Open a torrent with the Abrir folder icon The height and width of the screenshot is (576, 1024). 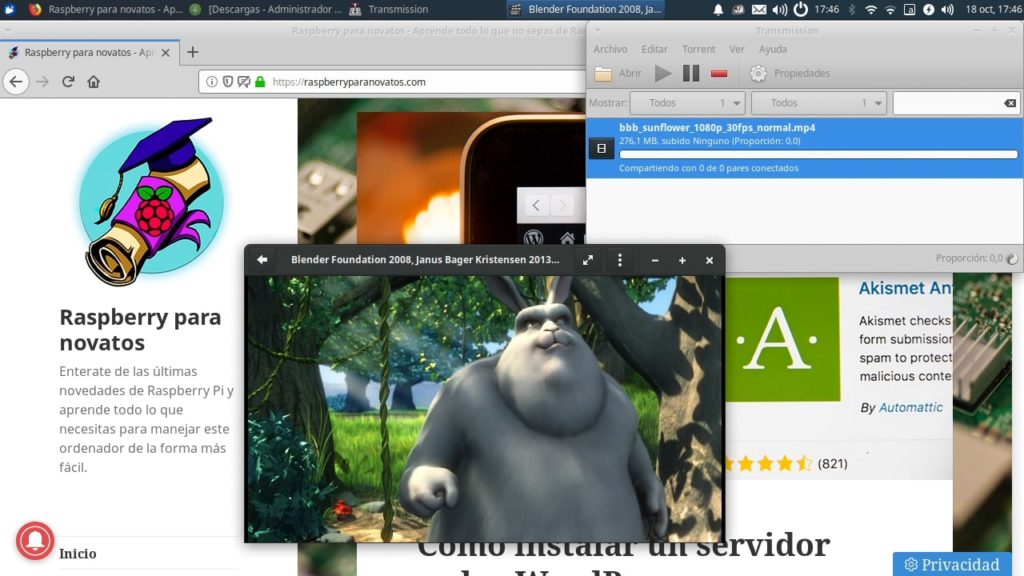[x=603, y=74]
